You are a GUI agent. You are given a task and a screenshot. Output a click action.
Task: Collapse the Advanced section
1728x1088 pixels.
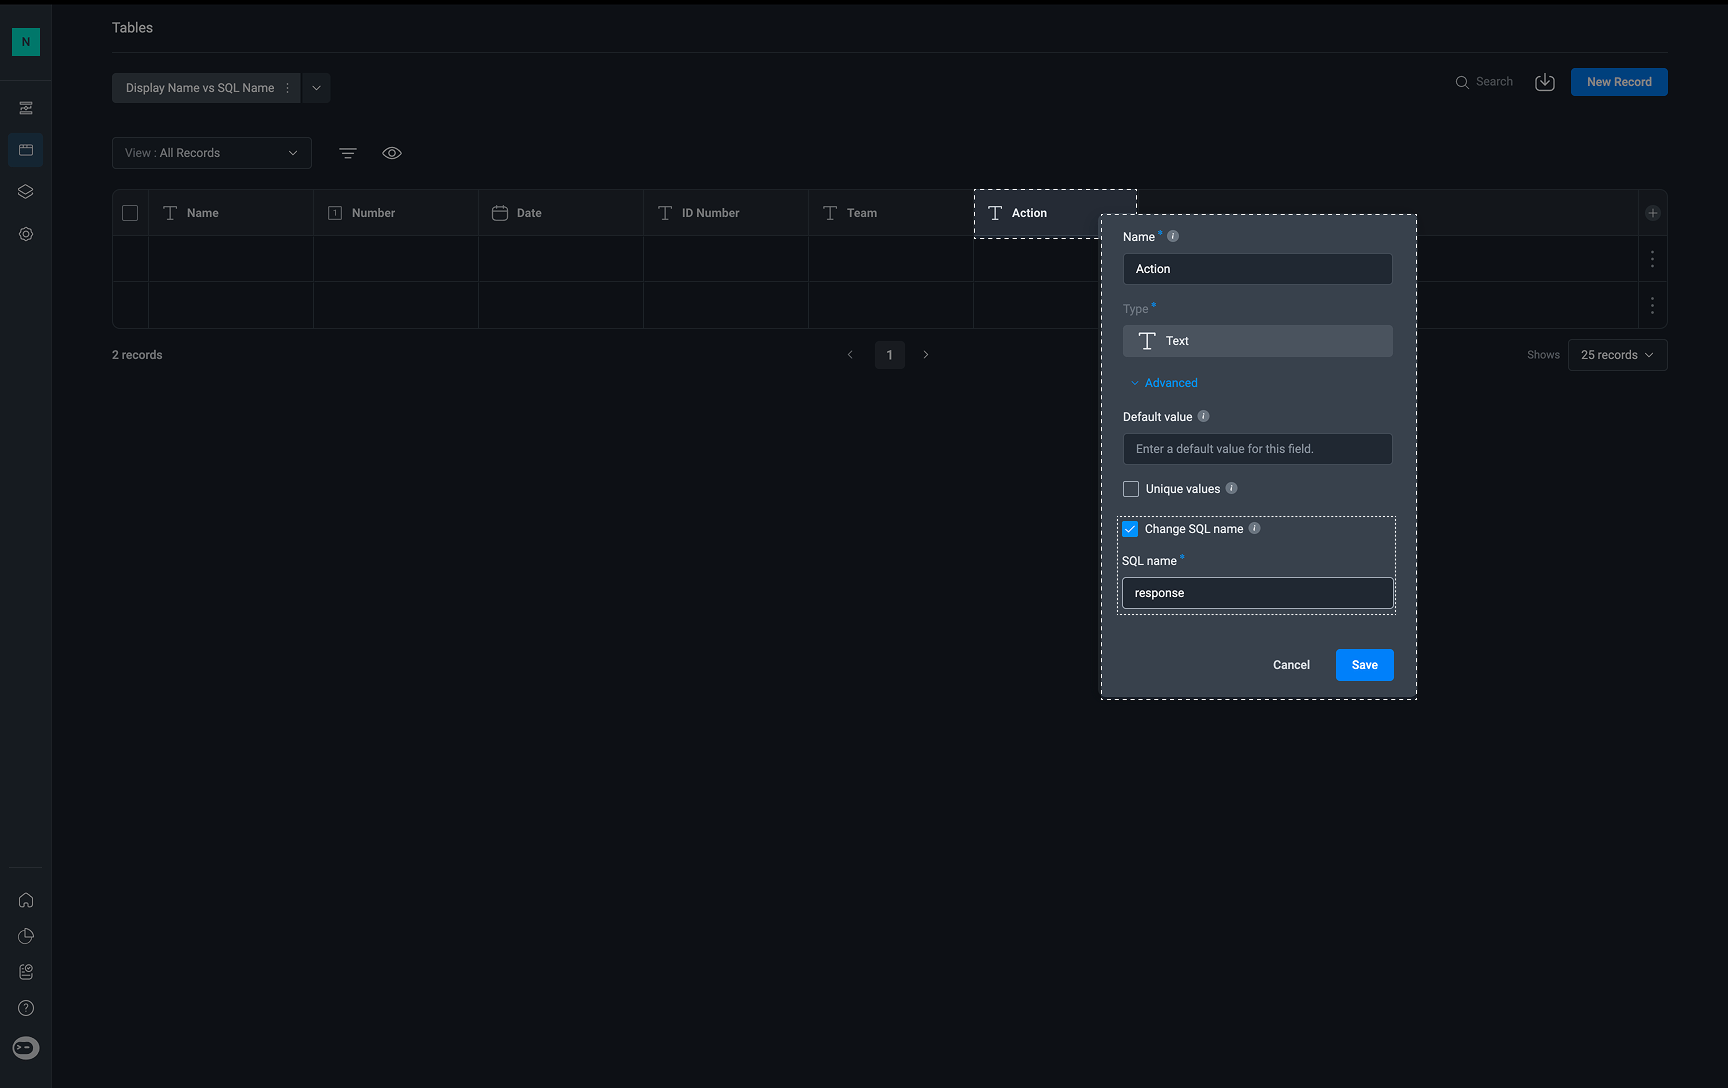1163,383
